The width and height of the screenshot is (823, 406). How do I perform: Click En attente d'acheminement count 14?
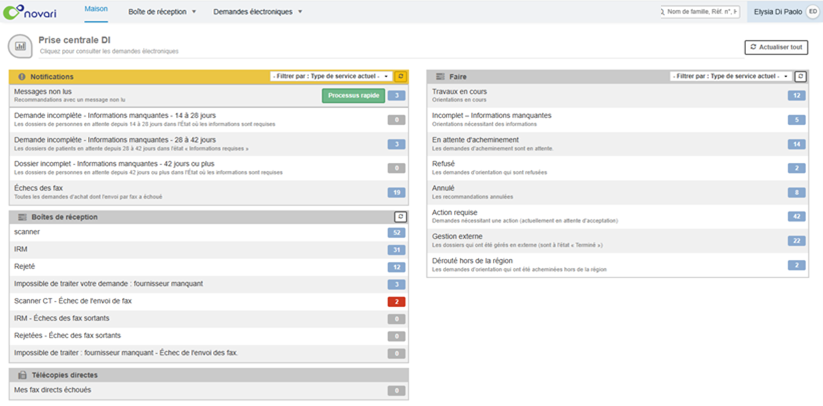(797, 144)
